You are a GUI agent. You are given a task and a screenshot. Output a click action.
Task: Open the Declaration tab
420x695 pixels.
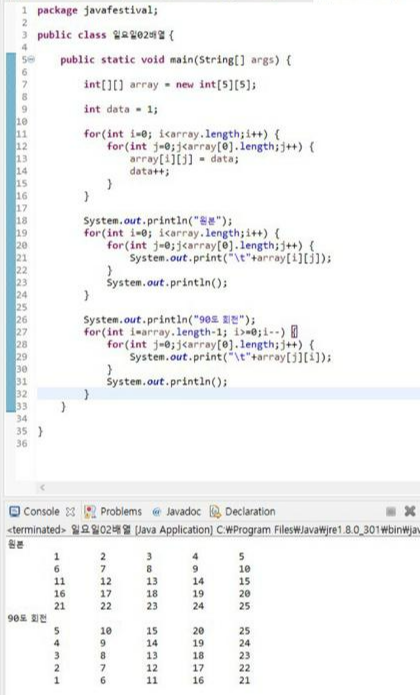click(x=250, y=511)
